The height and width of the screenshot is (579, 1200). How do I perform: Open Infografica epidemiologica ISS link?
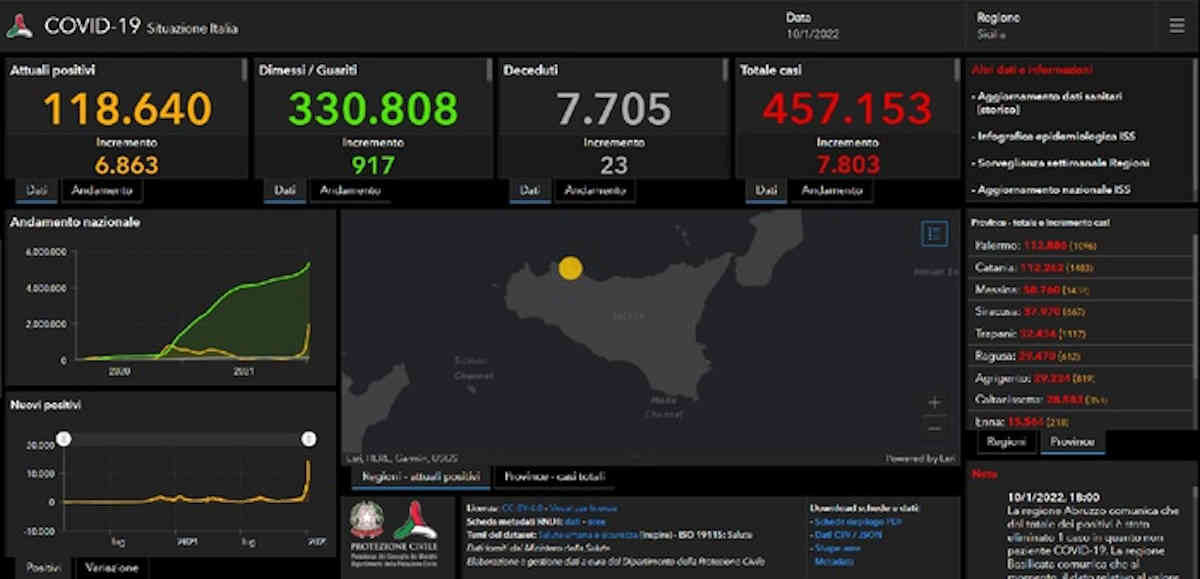point(1053,136)
